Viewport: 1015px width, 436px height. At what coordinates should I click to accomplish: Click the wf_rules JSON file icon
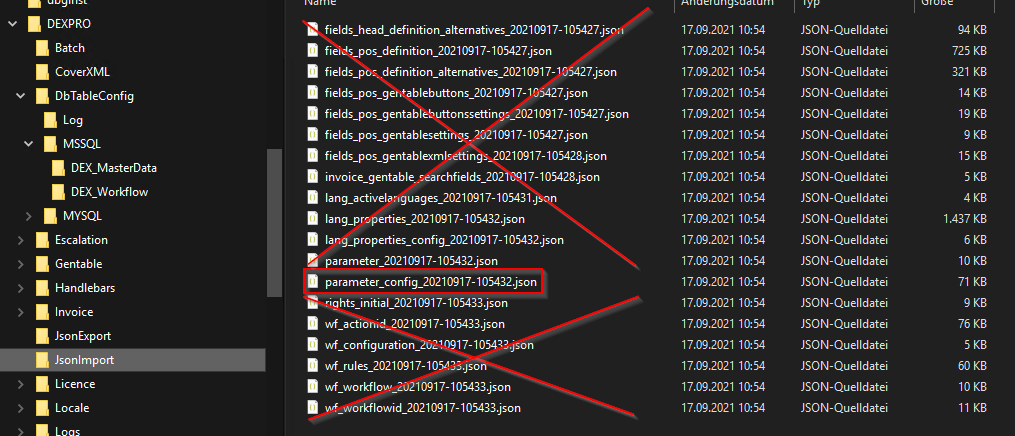[x=313, y=366]
